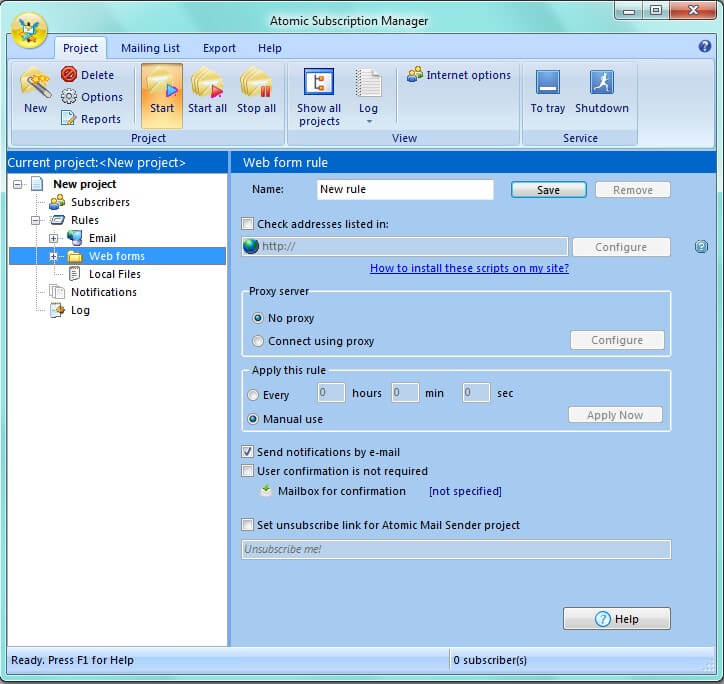Click Mailbox for confirmation icon

coord(266,490)
